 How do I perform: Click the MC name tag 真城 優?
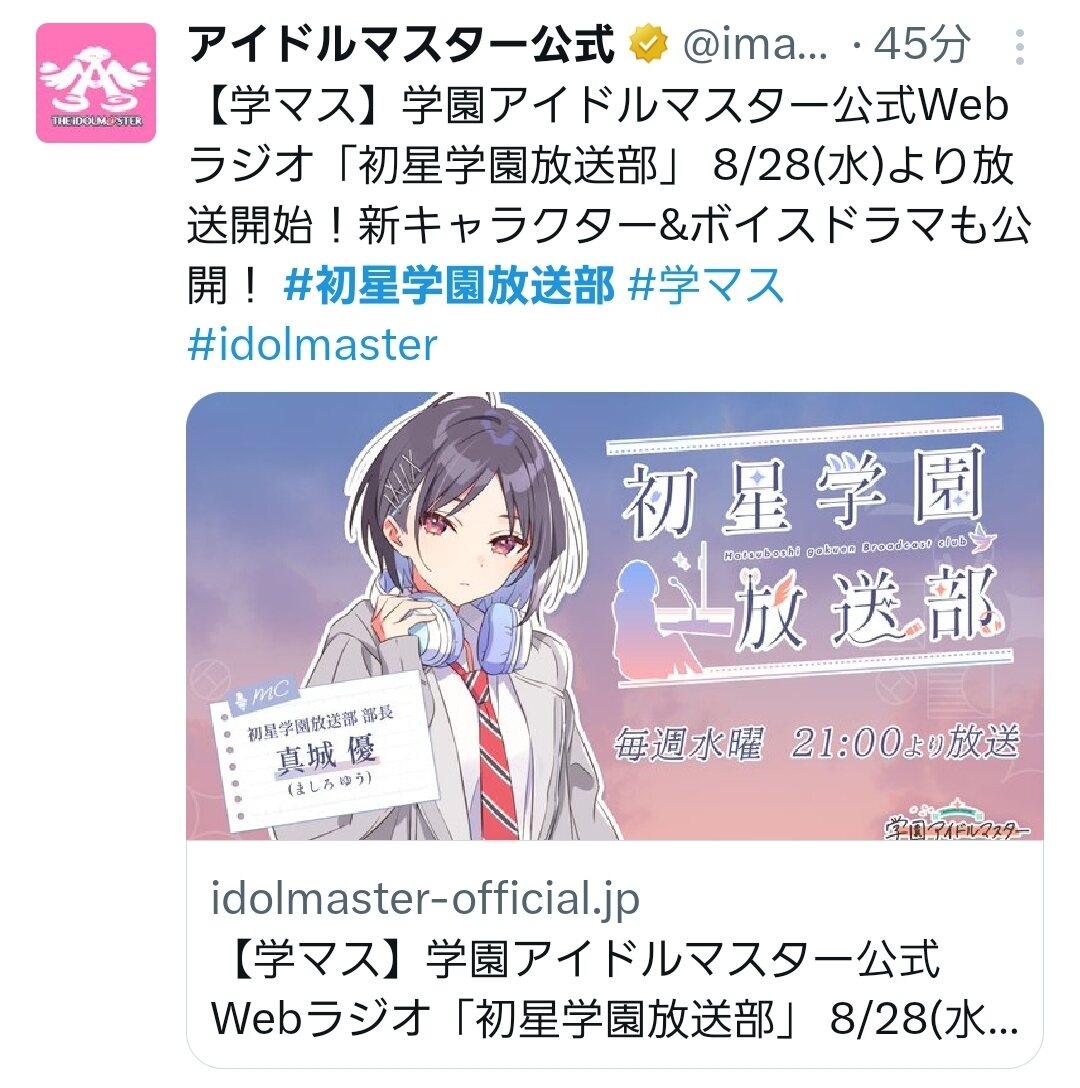click(x=324, y=754)
